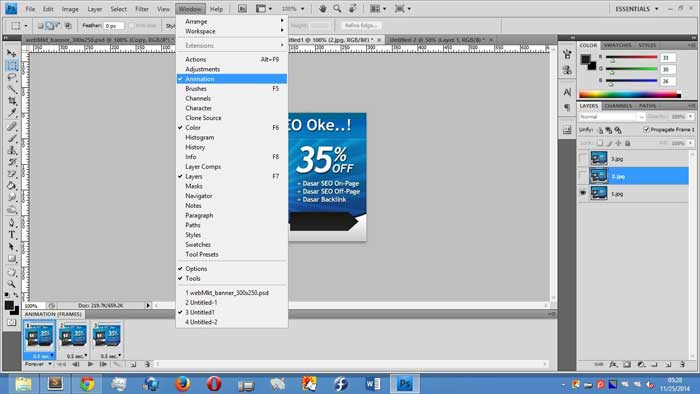This screenshot has width=700, height=394.
Task: Select next animation frame button
Action: 104,365
